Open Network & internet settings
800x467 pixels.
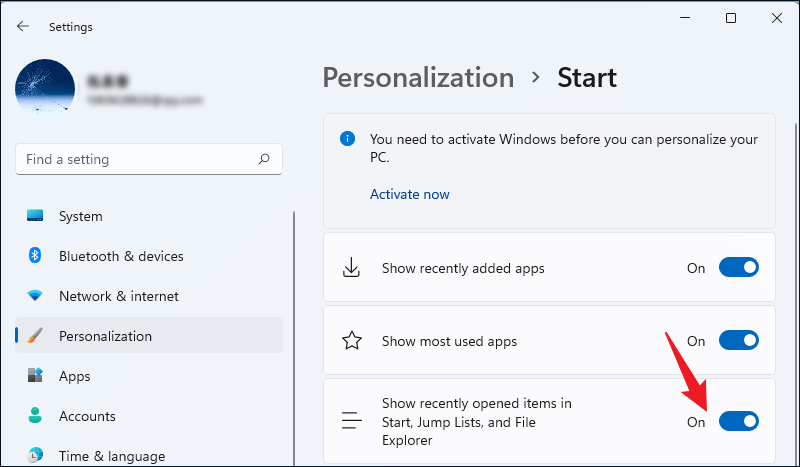pyautogui.click(x=149, y=296)
